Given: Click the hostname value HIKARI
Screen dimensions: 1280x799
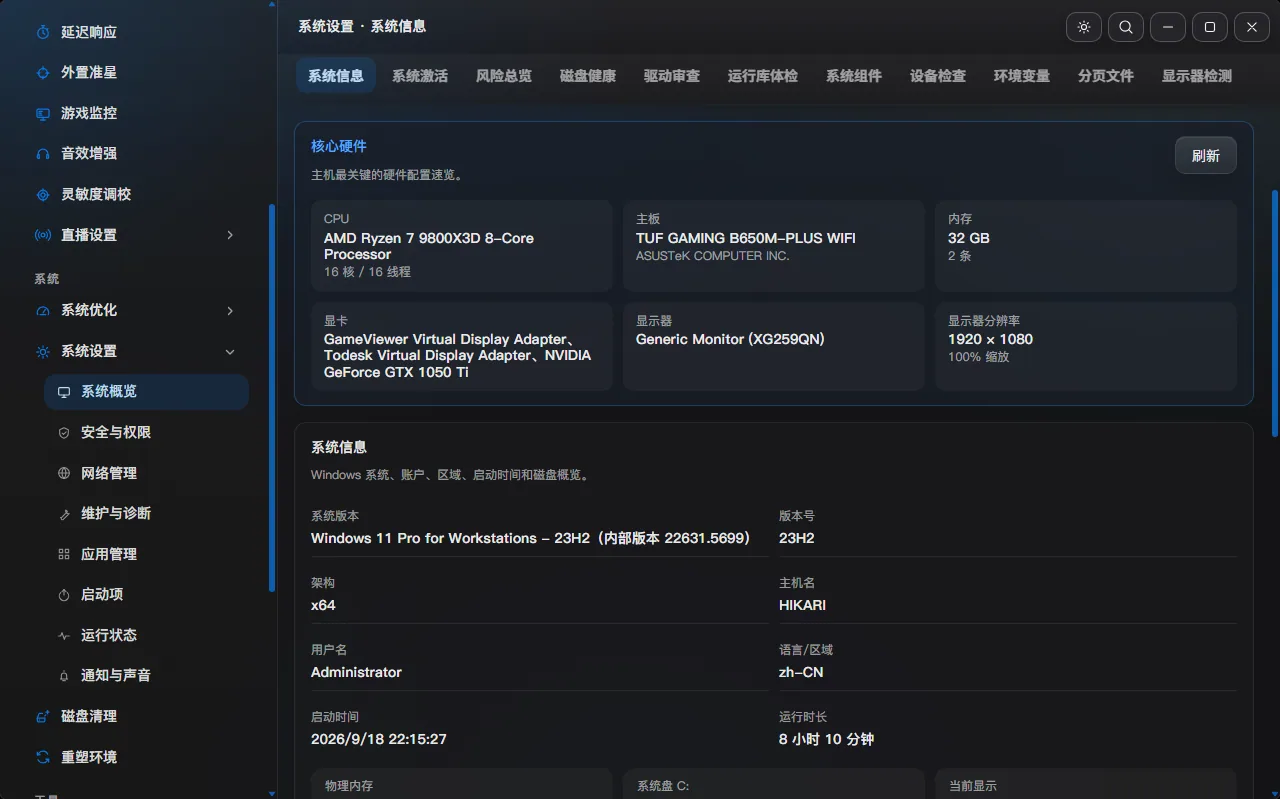Looking at the screenshot, I should pyautogui.click(x=802, y=605).
